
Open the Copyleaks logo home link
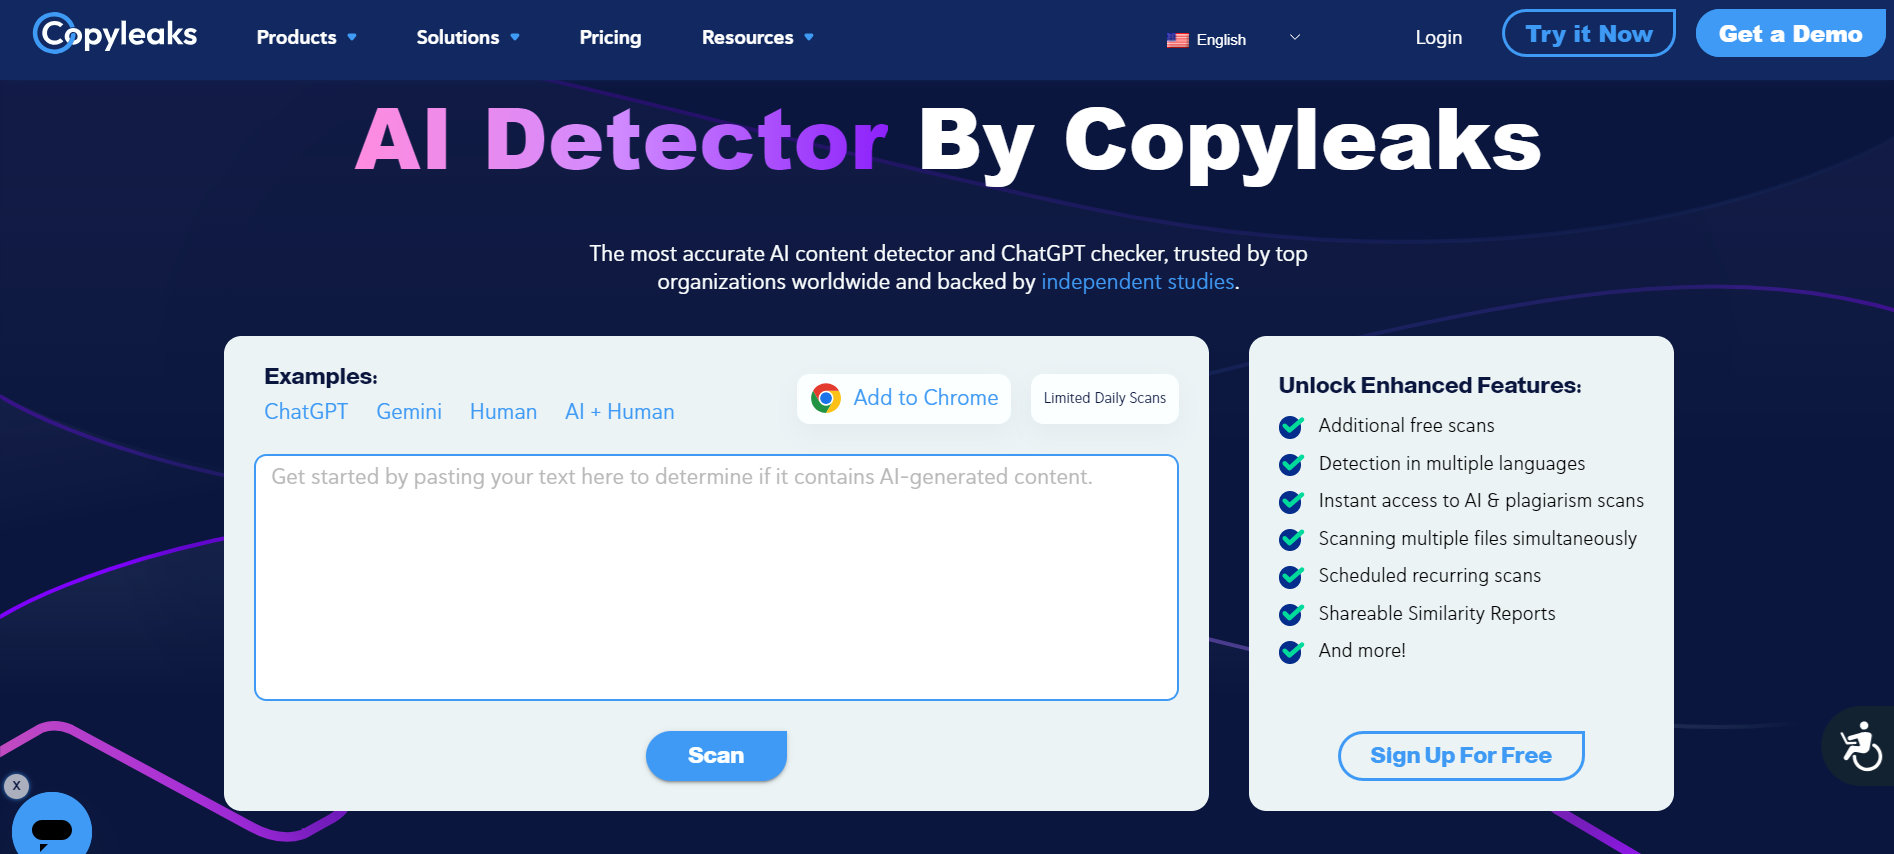click(x=115, y=34)
